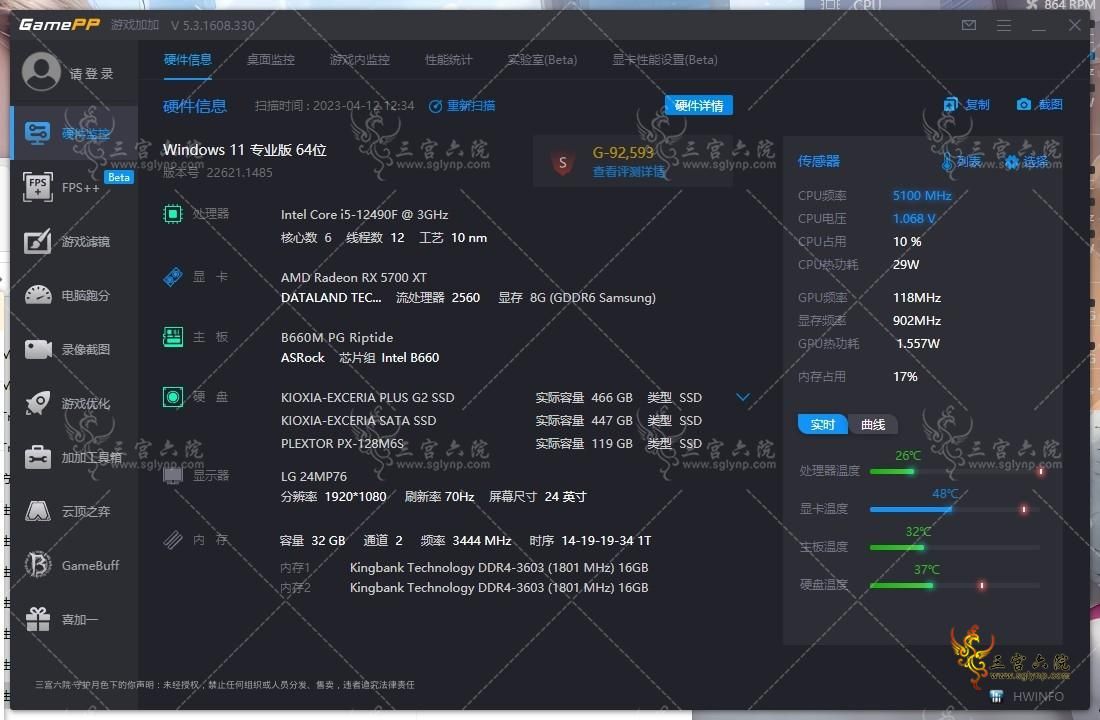This screenshot has height=720, width=1100.
Task: Open 查看评测详情 link
Action: [629, 172]
